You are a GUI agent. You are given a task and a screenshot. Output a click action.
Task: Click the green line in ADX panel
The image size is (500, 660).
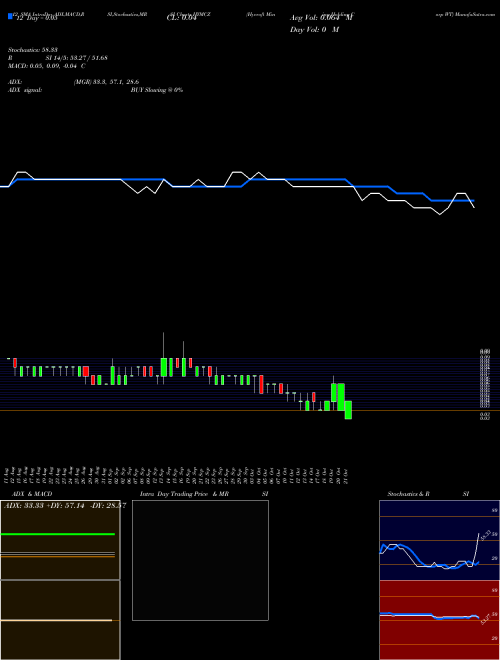(x=58, y=534)
